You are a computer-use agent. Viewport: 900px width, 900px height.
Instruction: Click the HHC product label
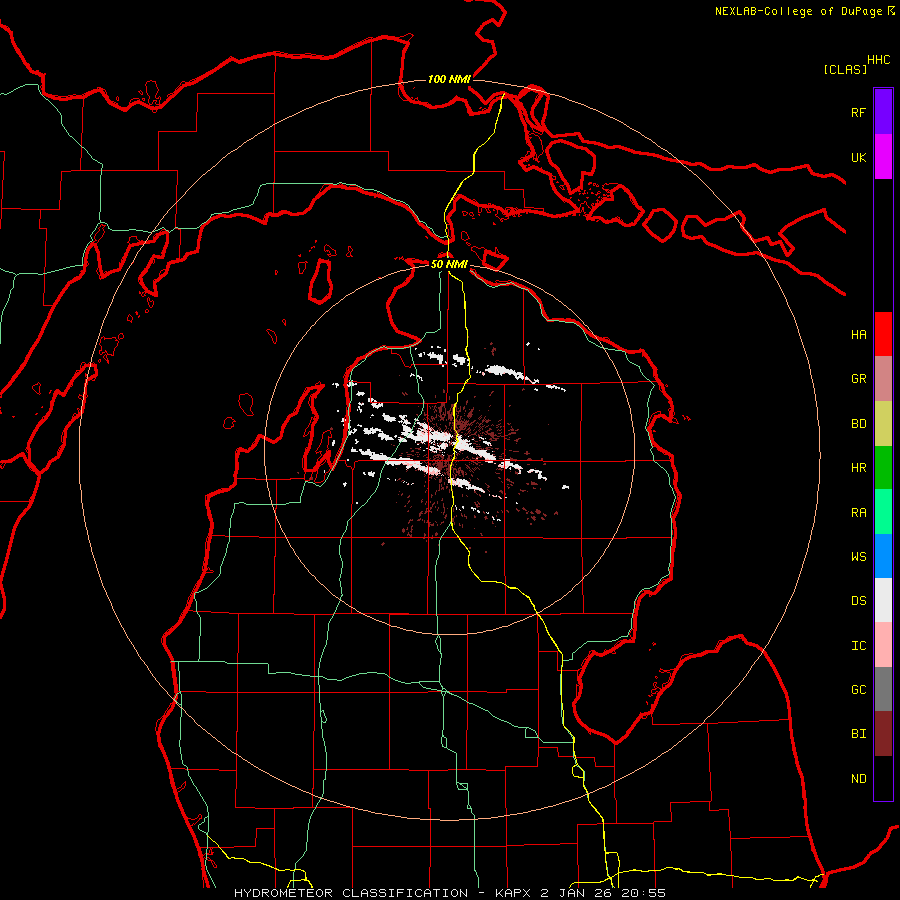878,60
